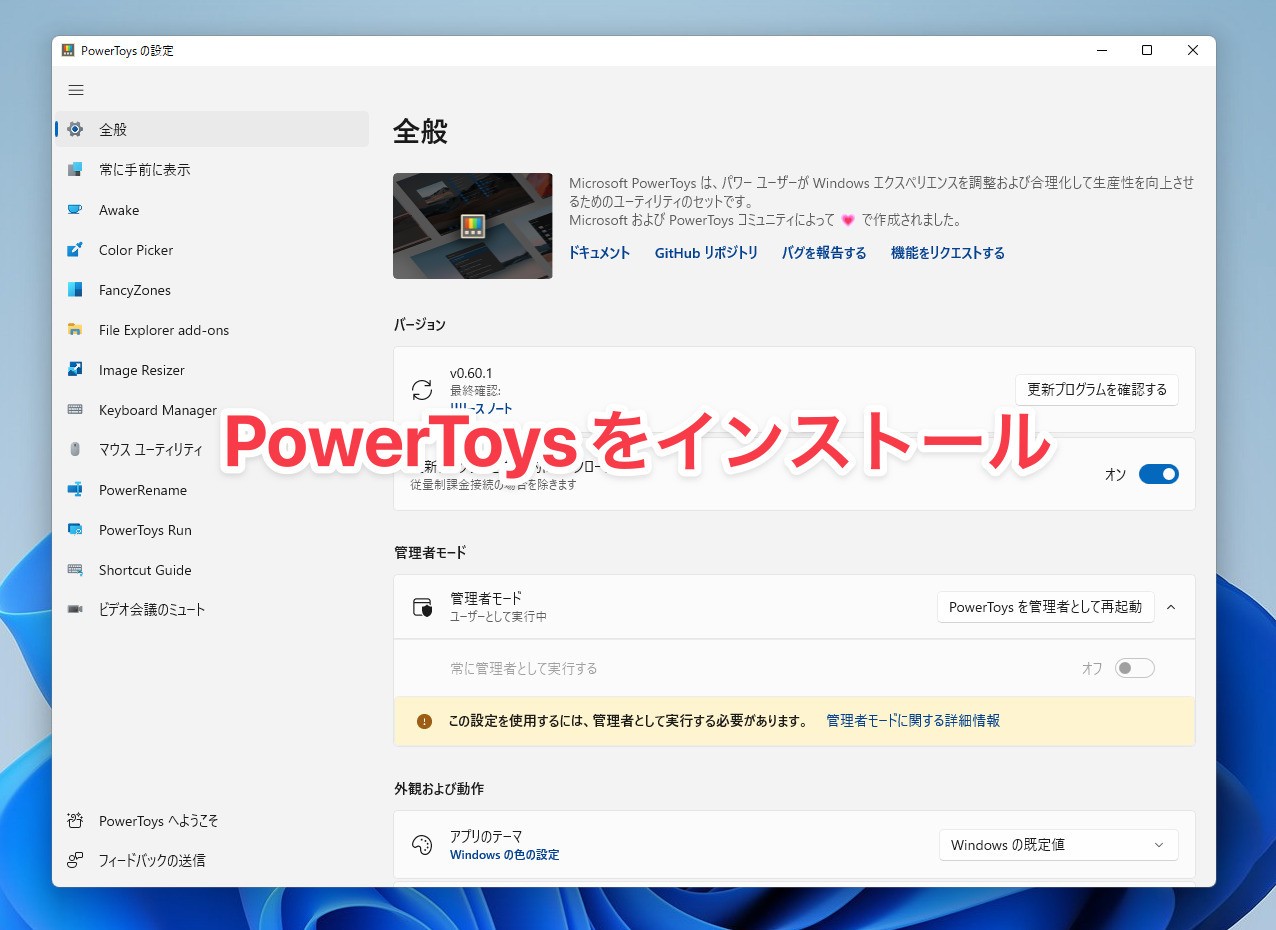Select Image Resizer in sidebar
This screenshot has height=930, width=1276.
(x=212, y=370)
